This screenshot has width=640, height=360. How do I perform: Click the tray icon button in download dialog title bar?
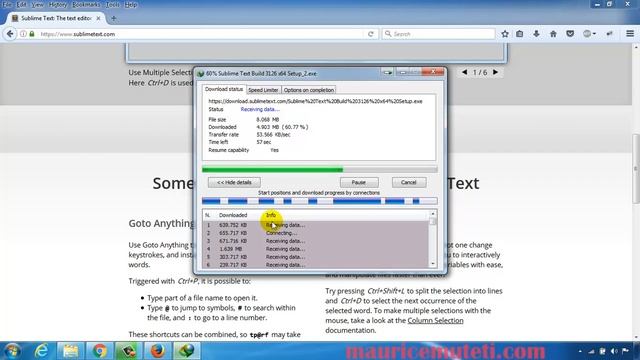(x=387, y=73)
